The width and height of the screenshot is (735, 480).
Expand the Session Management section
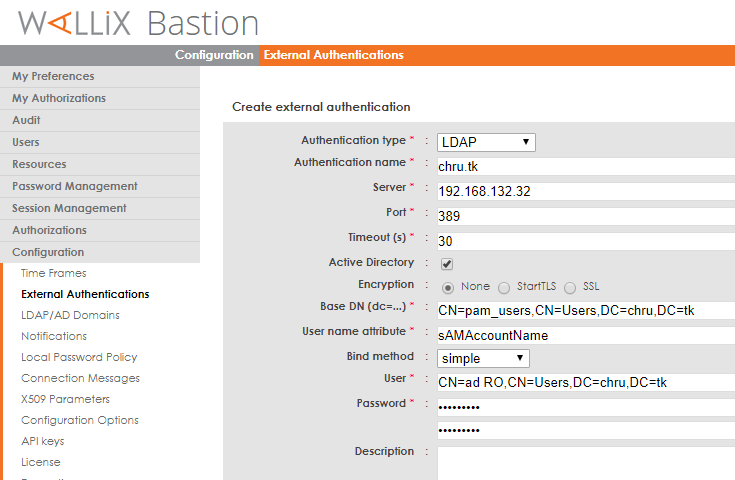pyautogui.click(x=69, y=208)
